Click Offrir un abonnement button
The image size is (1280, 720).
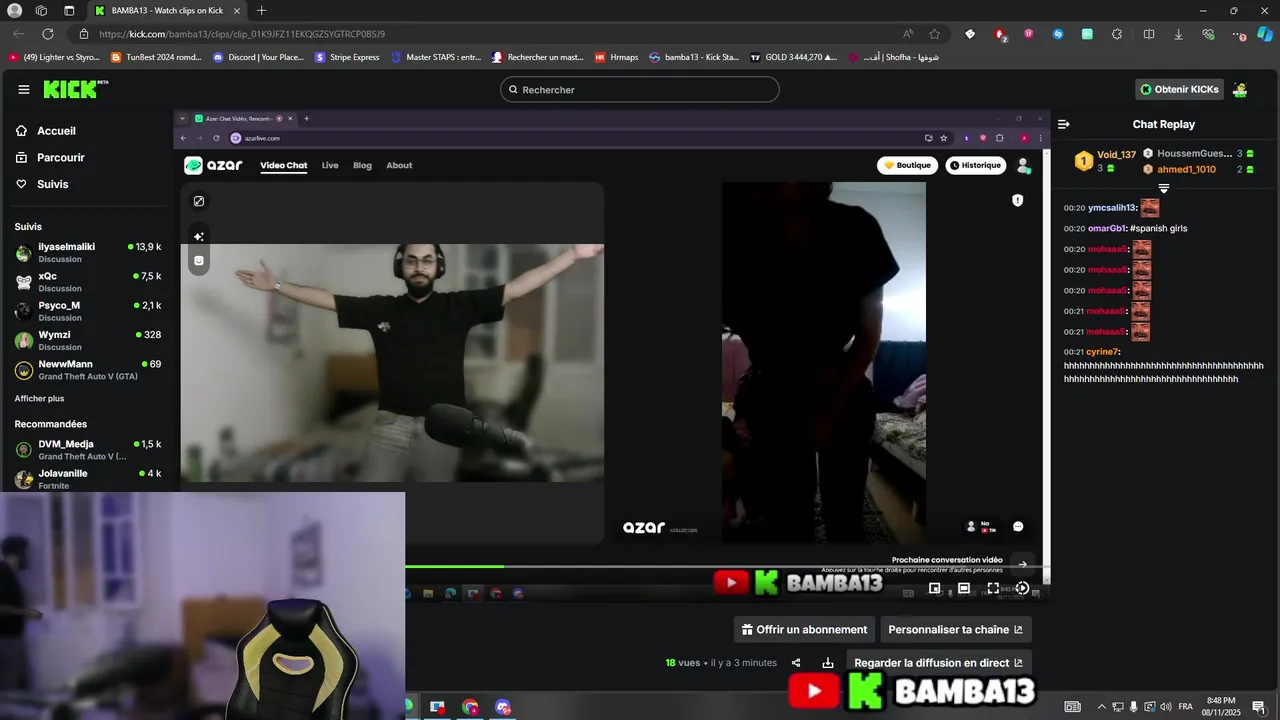tap(804, 630)
